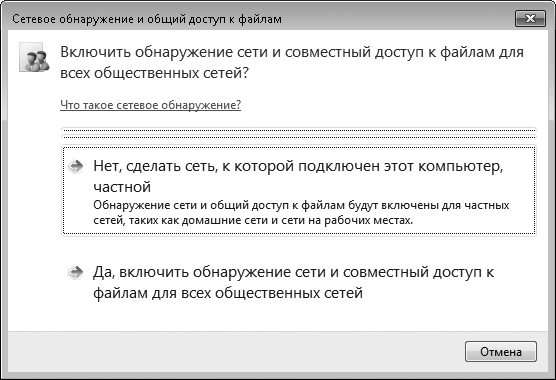The image size is (556, 380).
Task: Click the title bar "Сетевое обнаружение и общий доступ"
Action: 147,19
